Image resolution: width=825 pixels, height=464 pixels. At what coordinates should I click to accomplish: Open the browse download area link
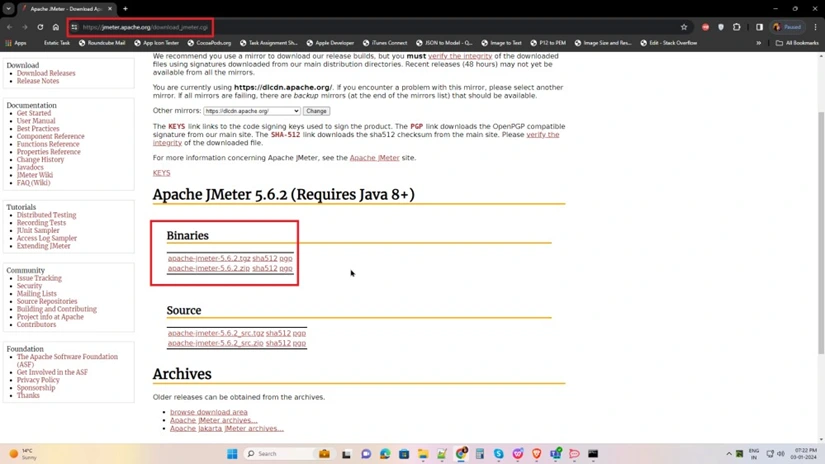pyautogui.click(x=209, y=412)
